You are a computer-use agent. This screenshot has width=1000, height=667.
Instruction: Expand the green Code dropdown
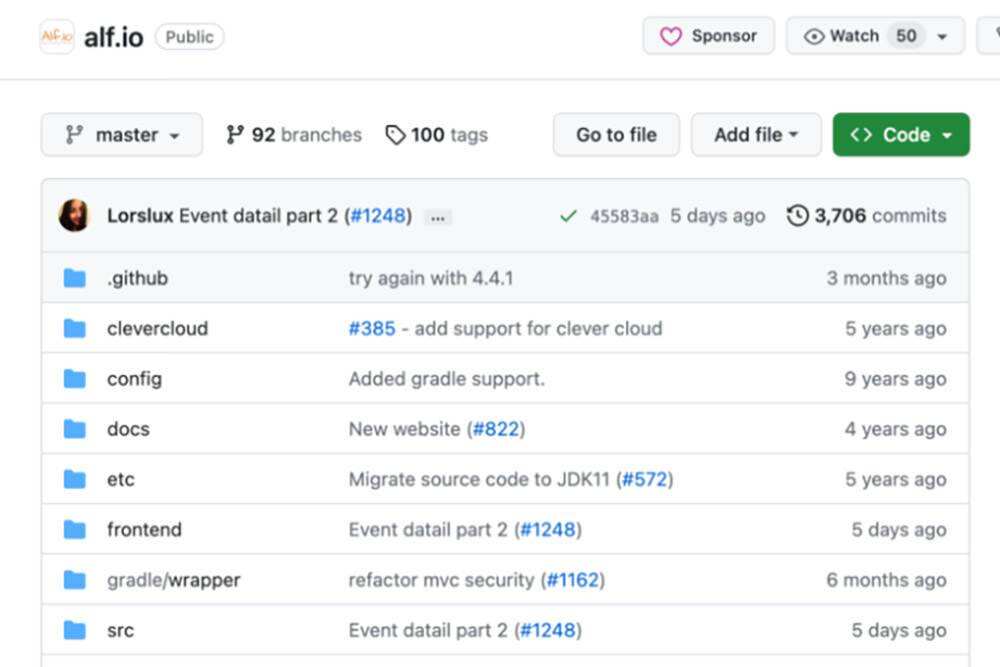click(x=901, y=135)
